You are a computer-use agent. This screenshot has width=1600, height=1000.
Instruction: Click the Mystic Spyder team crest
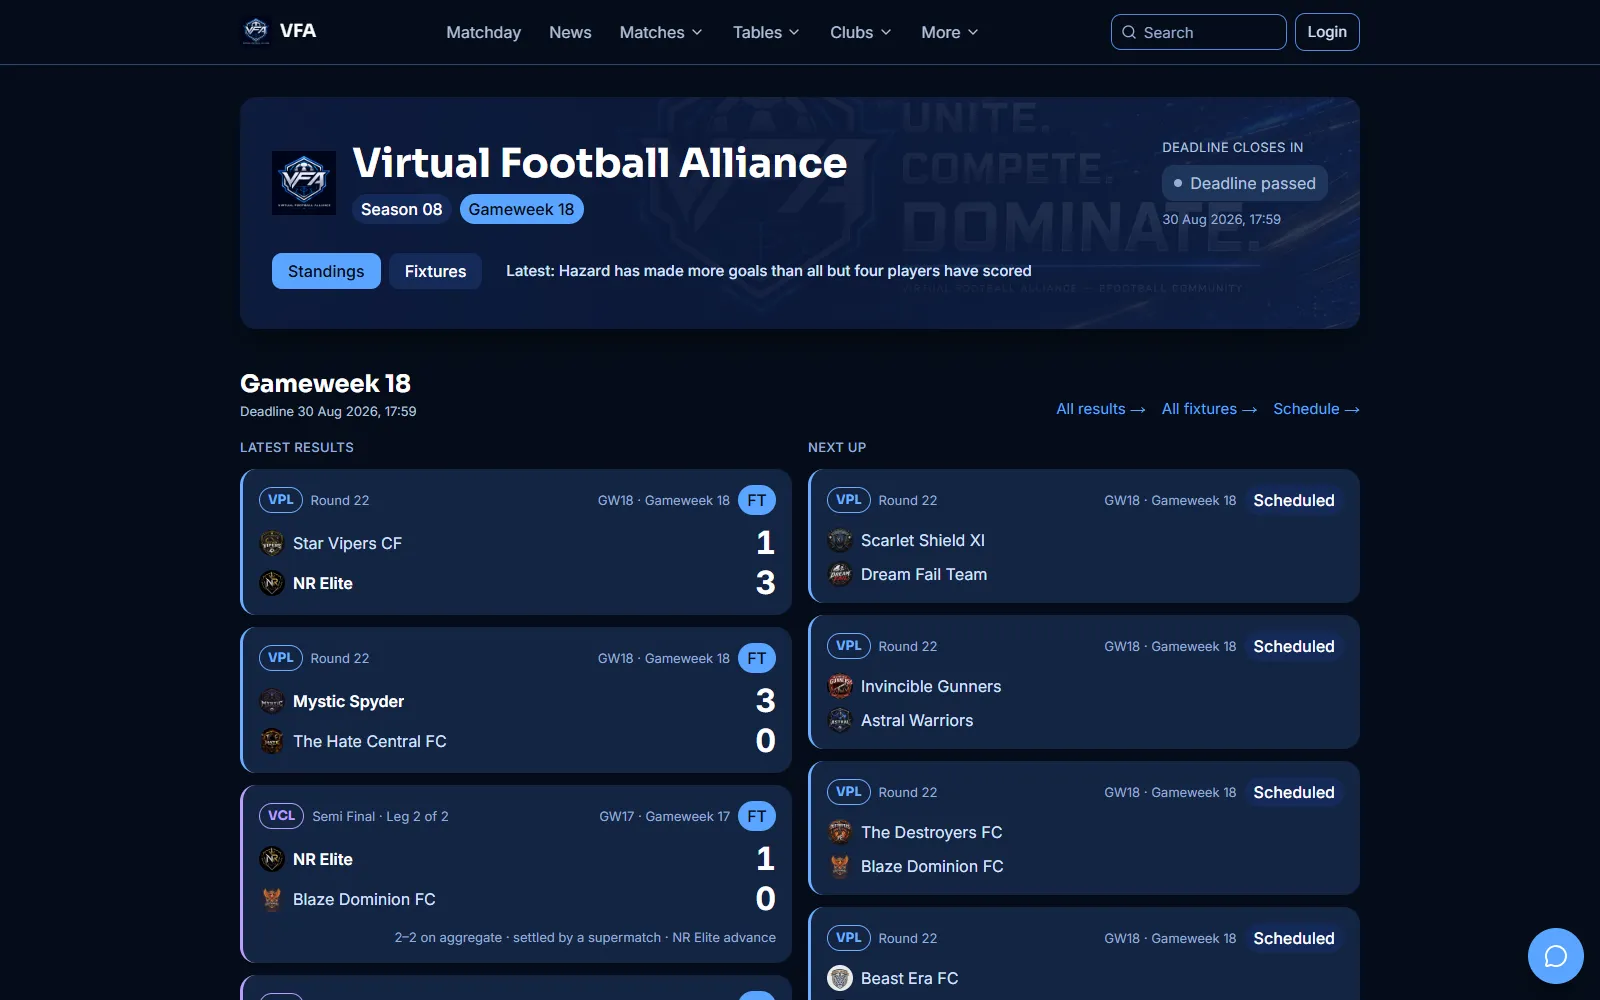[272, 701]
